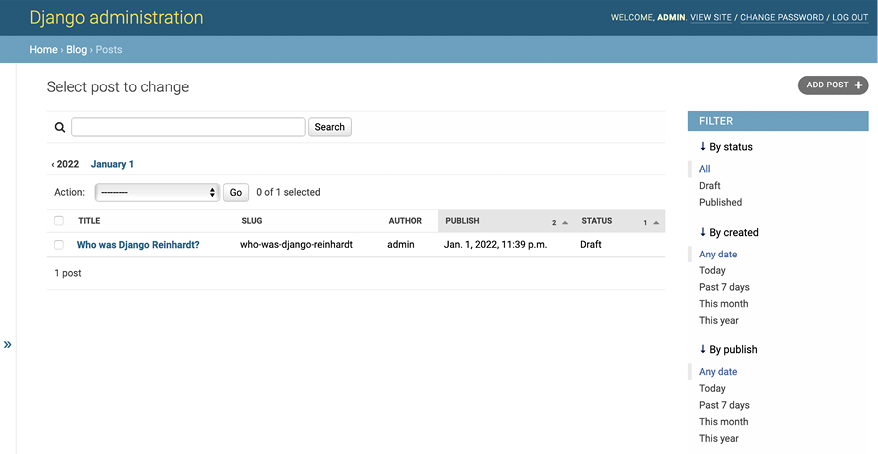Expand the sidebar with the double-chevron icon
The width and height of the screenshot is (878, 454).
[x=7, y=344]
